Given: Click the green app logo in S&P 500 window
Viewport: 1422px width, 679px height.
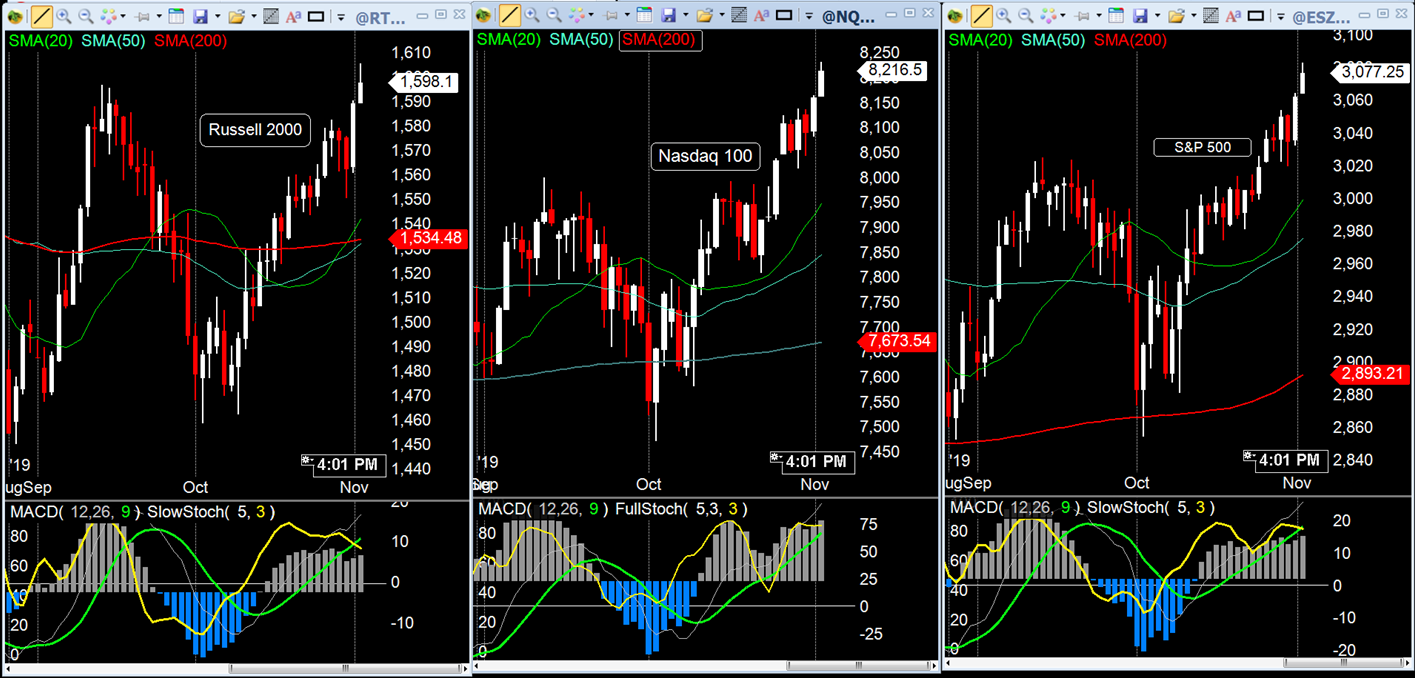Looking at the screenshot, I should [x=955, y=16].
